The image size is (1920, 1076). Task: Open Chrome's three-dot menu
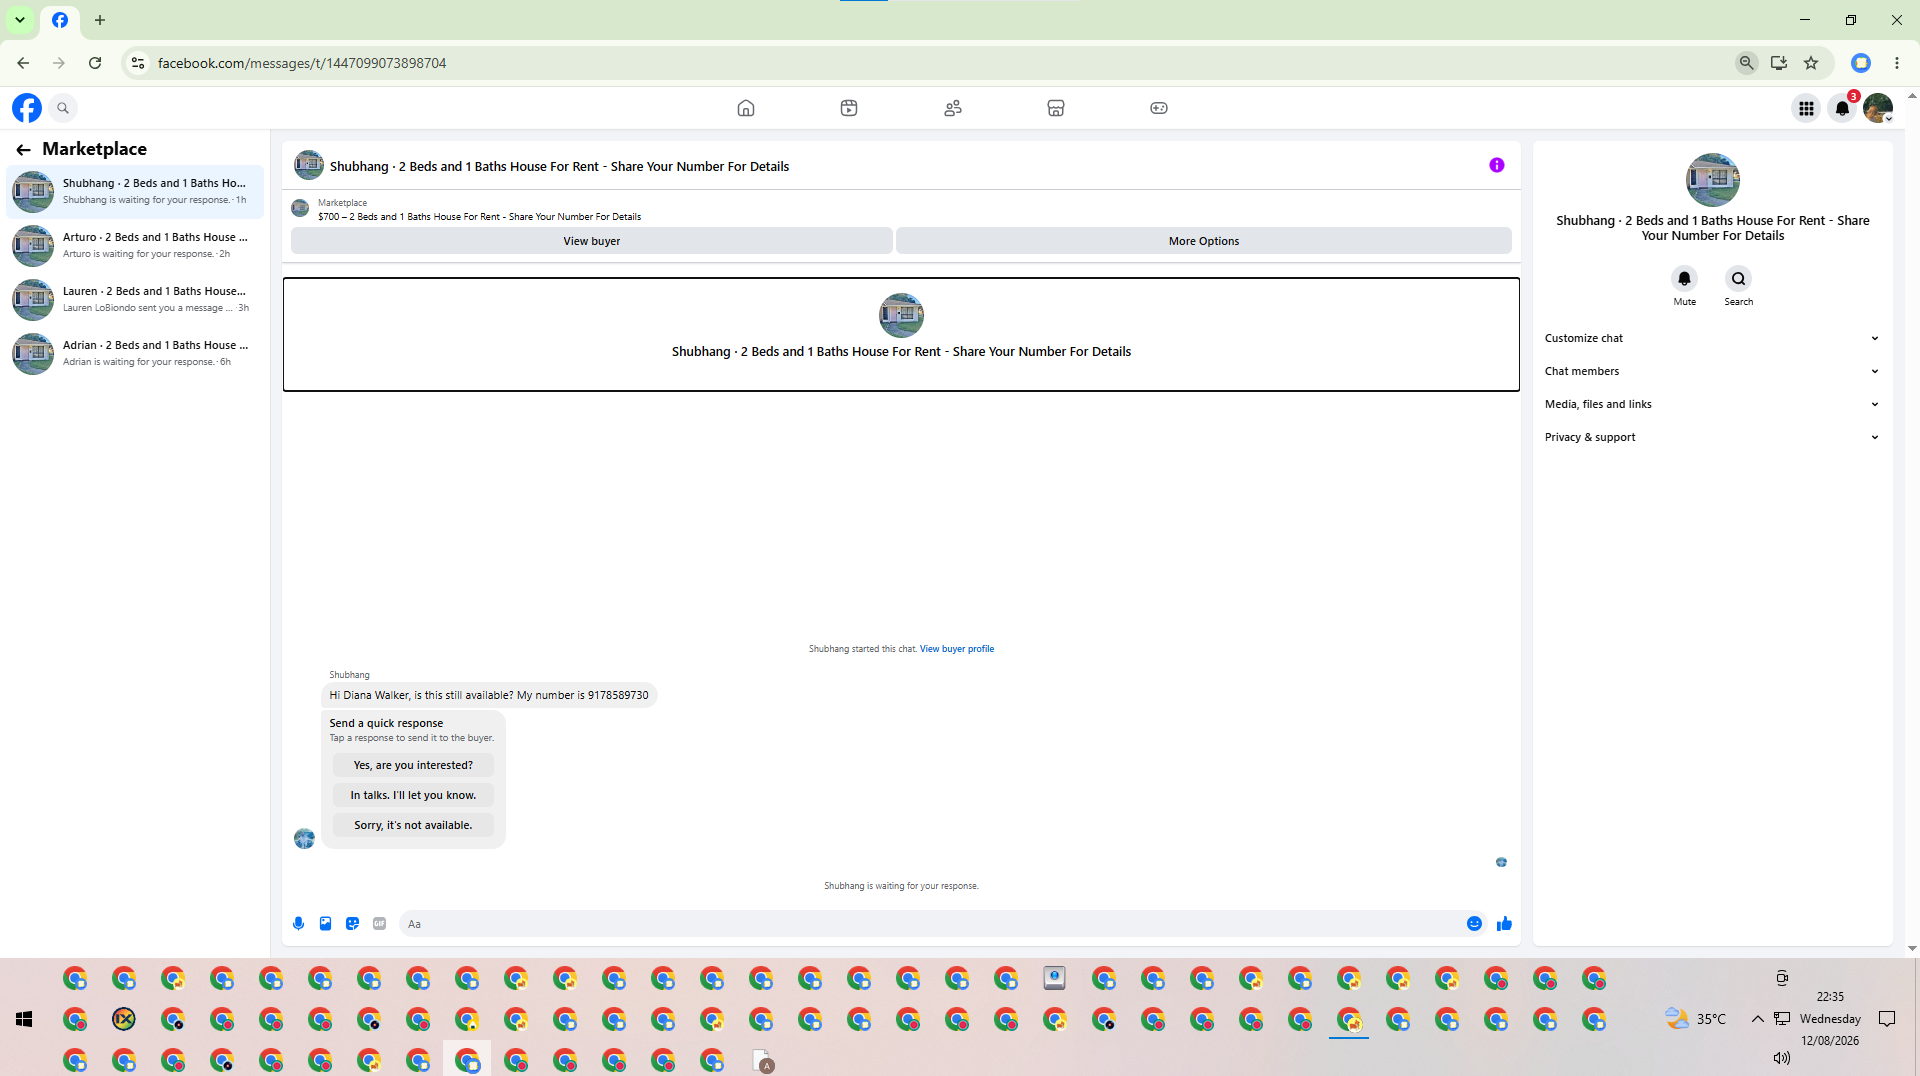point(1897,63)
